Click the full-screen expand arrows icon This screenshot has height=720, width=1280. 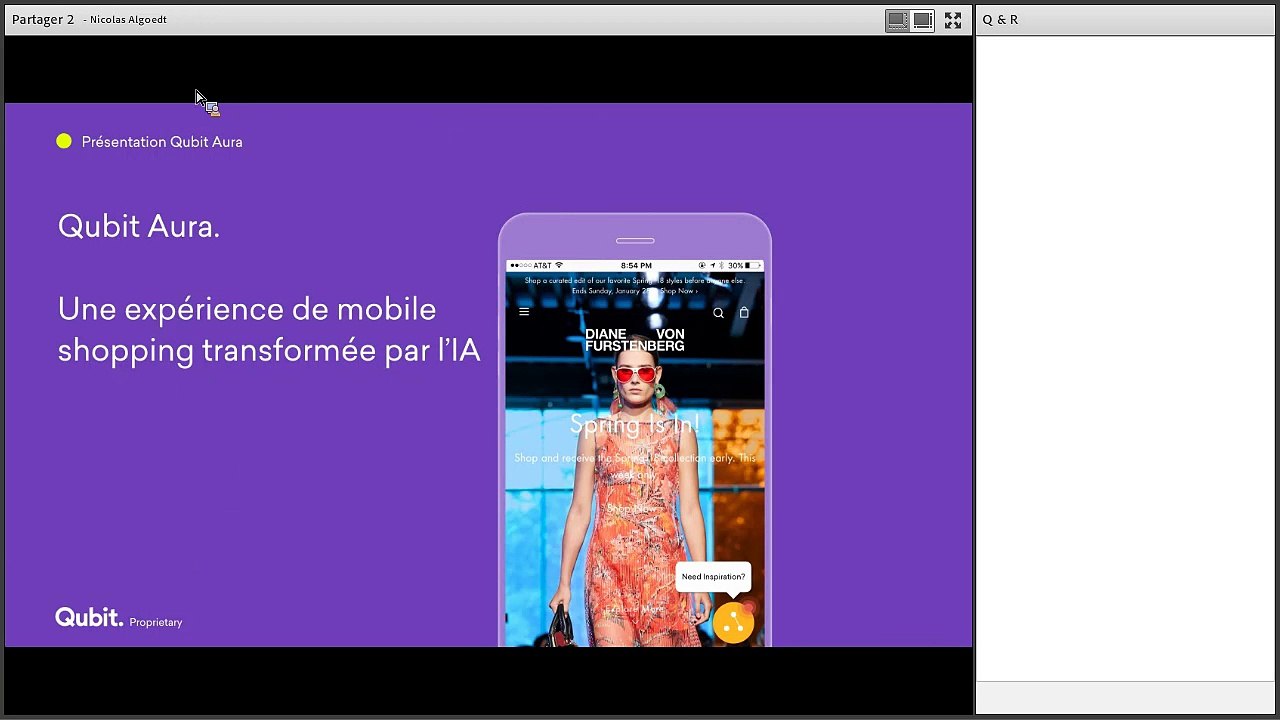pyautogui.click(x=953, y=20)
